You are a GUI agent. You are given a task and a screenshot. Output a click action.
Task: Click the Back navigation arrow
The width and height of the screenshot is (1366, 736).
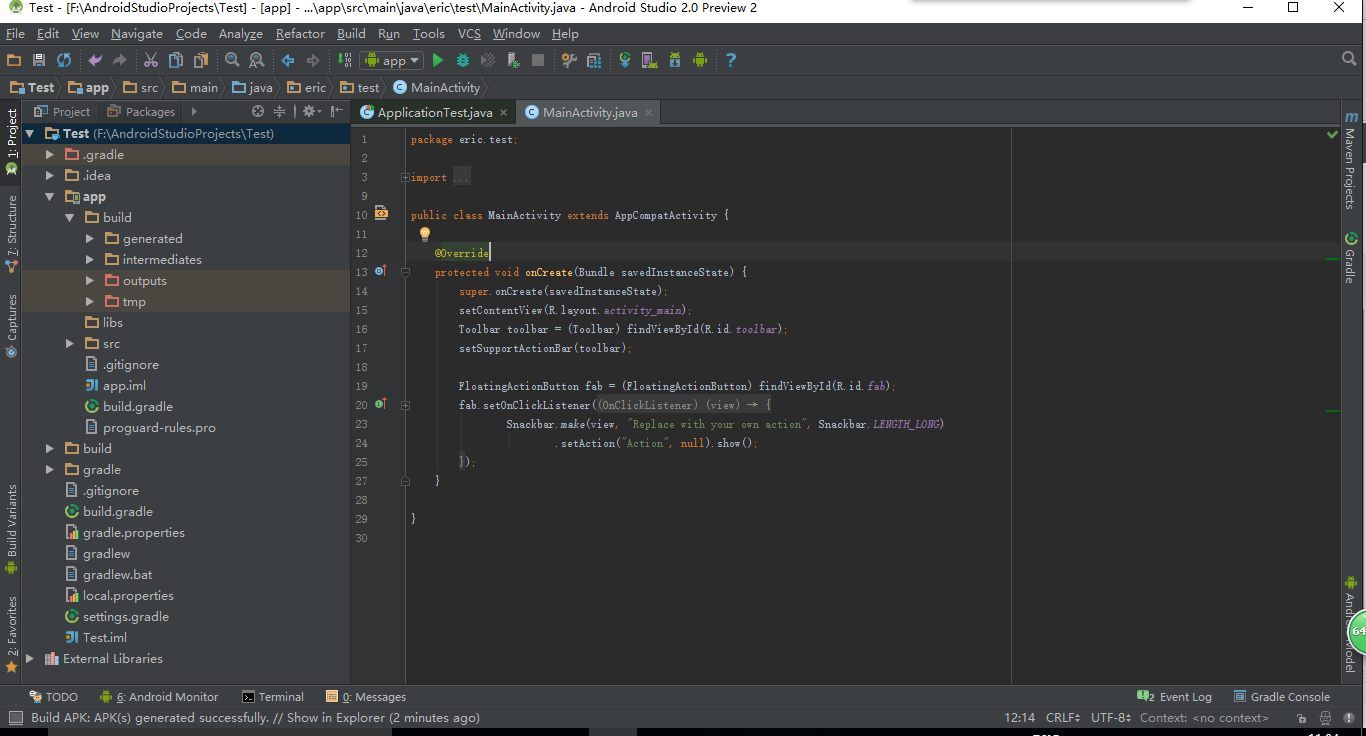288,60
